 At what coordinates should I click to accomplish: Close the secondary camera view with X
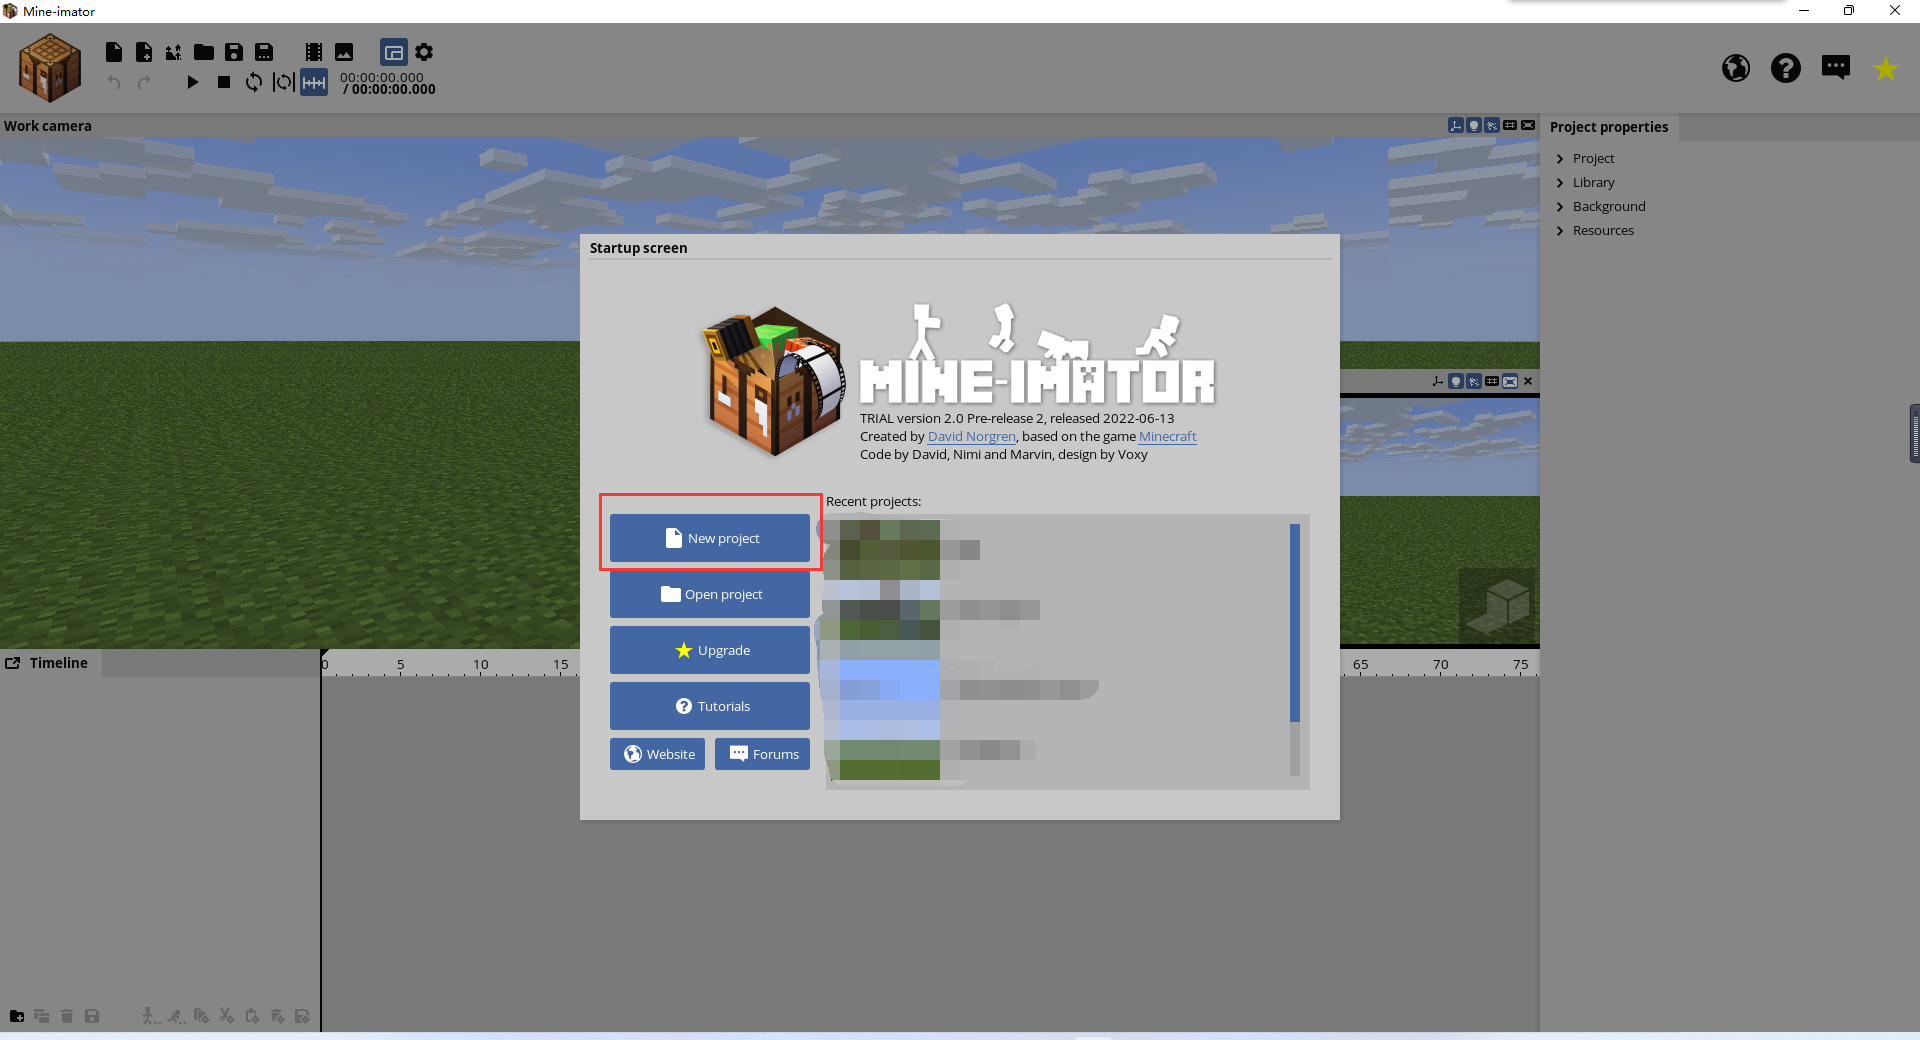point(1528,381)
